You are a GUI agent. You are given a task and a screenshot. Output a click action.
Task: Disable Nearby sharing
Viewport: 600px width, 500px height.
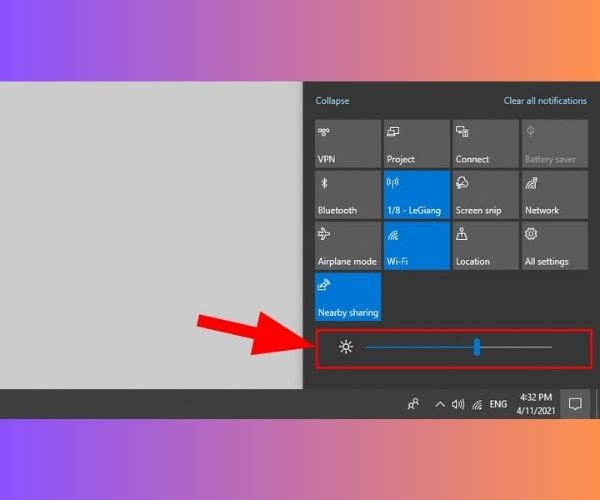(x=348, y=297)
